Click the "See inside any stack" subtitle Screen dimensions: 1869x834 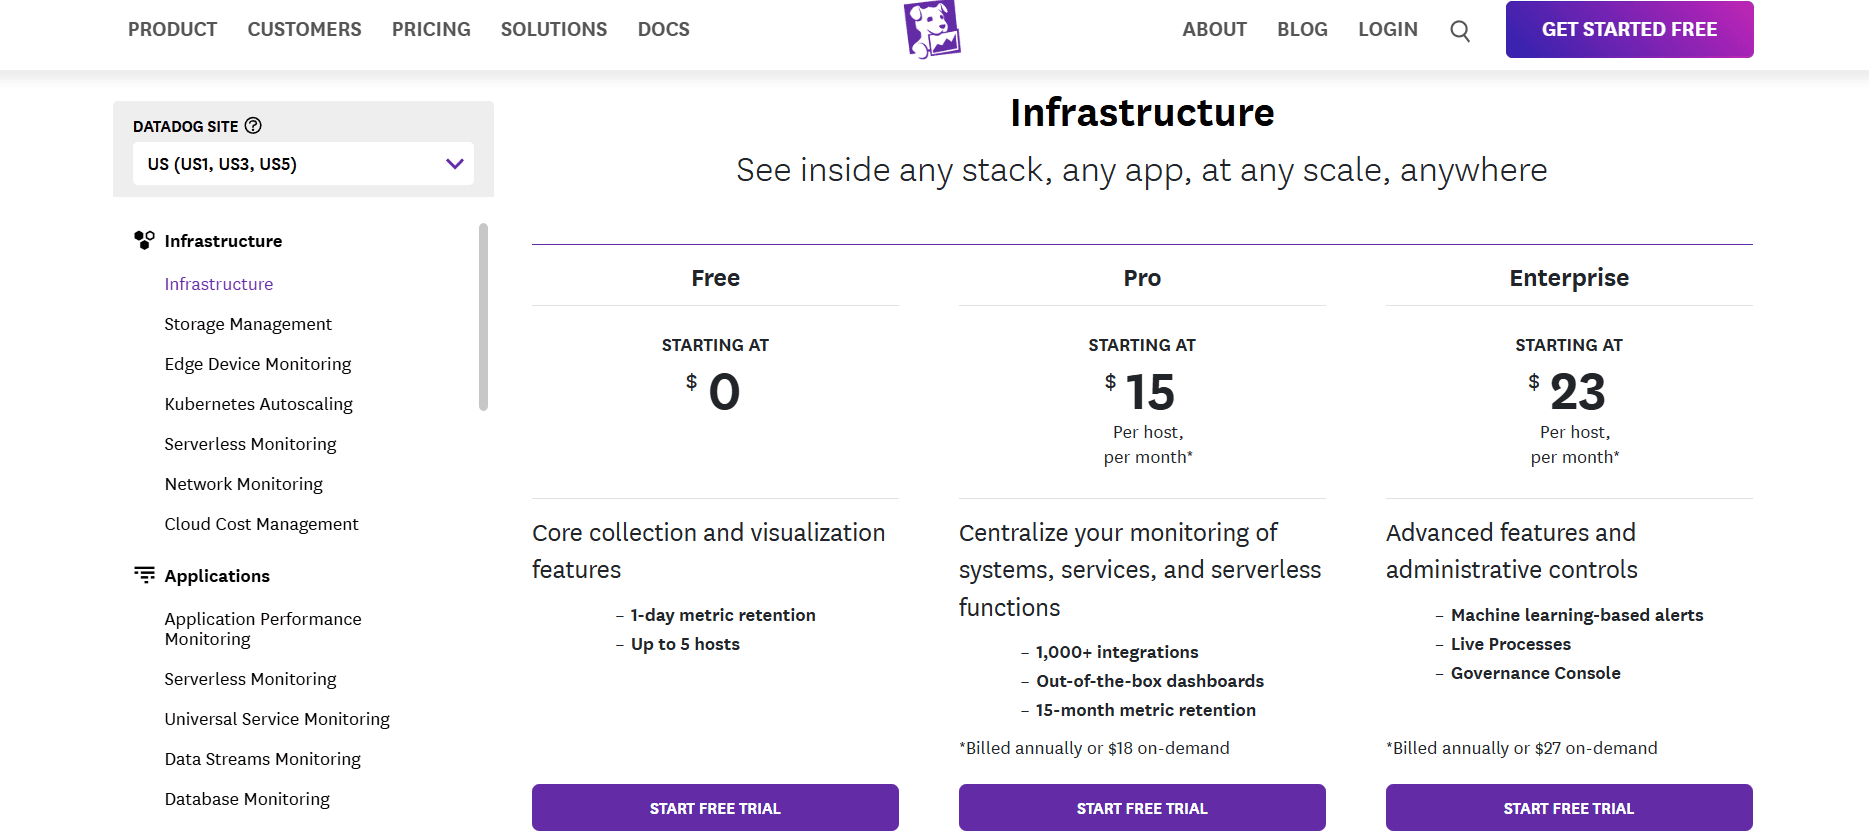click(x=1142, y=171)
